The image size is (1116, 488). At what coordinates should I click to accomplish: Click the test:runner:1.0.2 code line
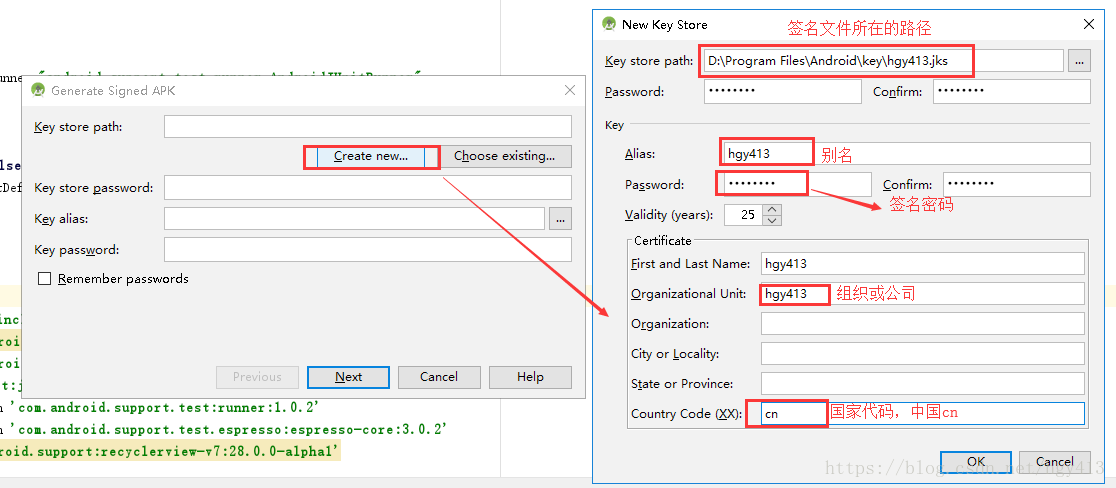[160, 408]
